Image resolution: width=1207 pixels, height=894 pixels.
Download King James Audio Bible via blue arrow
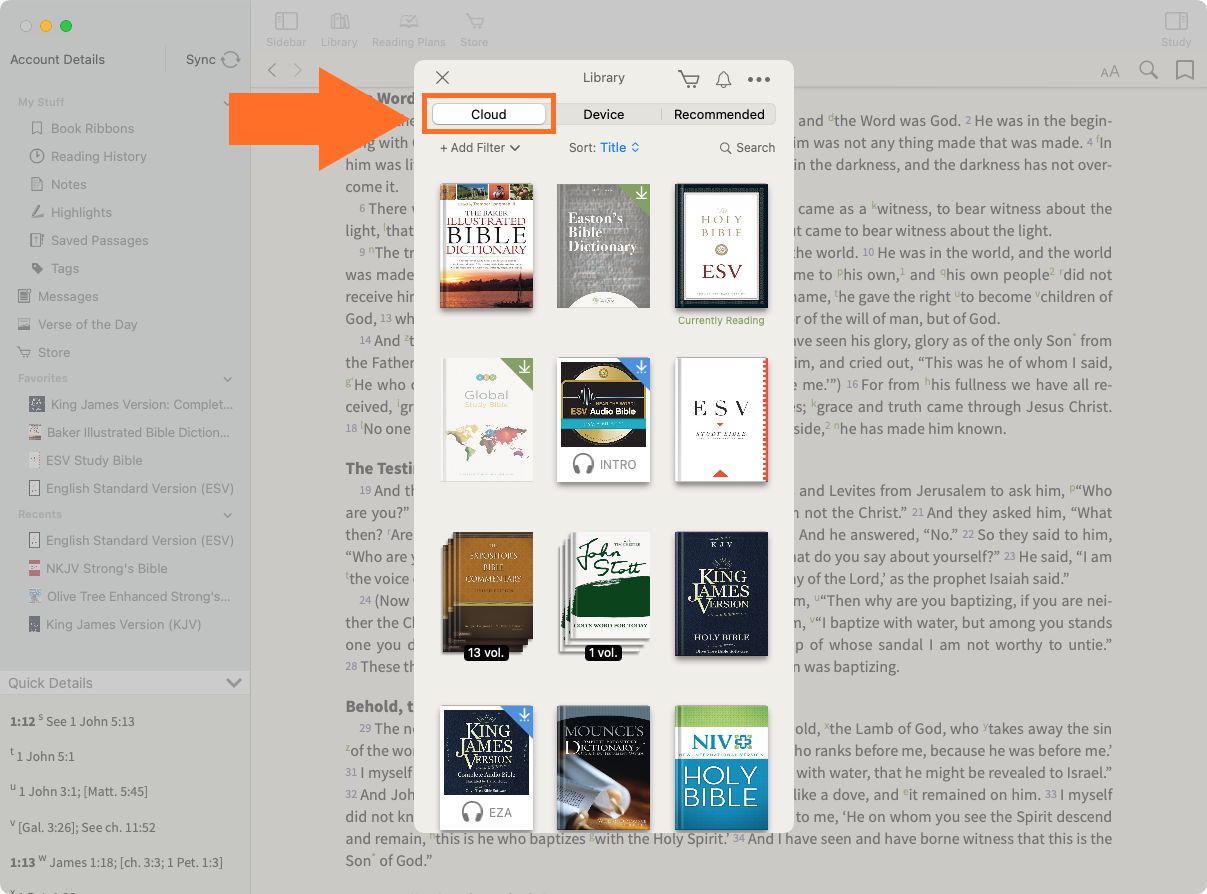[523, 716]
